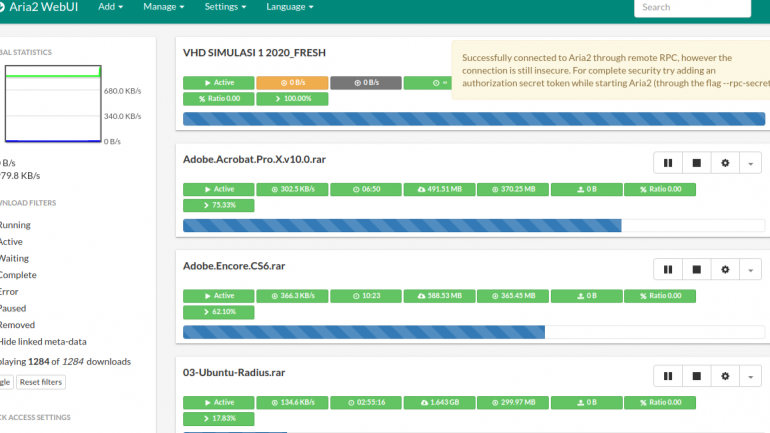Click the VHD SIMULASI 1 2020_FRESH title
770x433 pixels.
click(254, 53)
